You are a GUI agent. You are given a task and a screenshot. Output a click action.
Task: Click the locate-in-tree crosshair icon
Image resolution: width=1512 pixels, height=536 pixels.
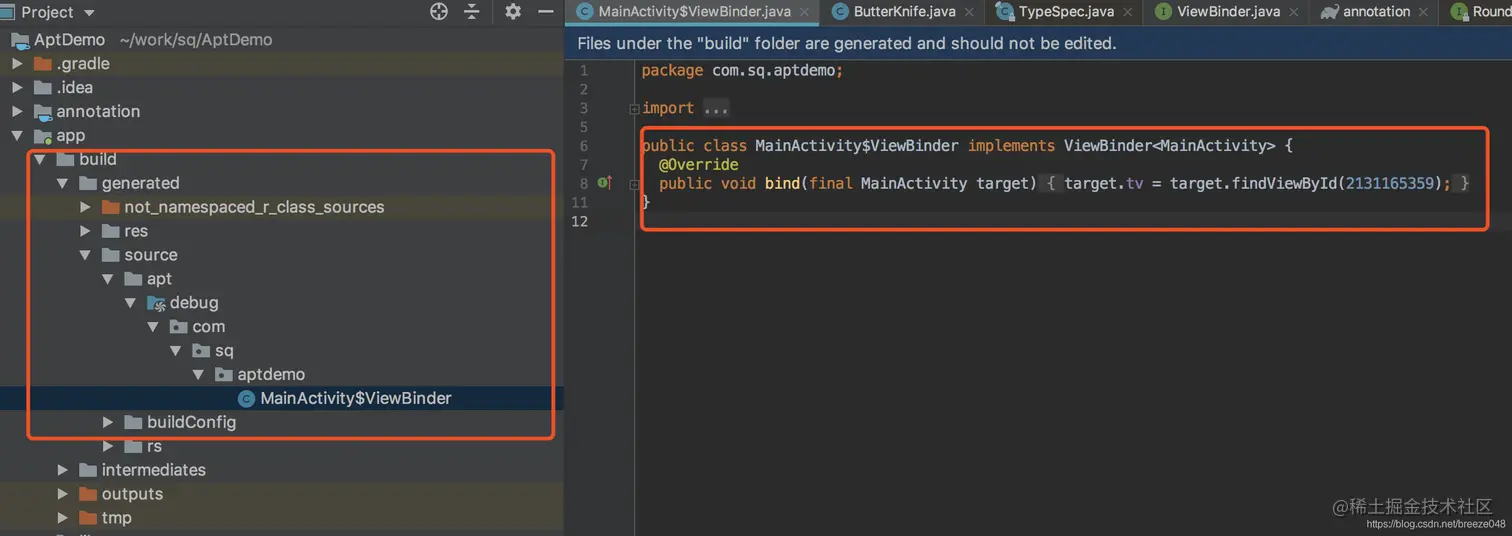[438, 12]
